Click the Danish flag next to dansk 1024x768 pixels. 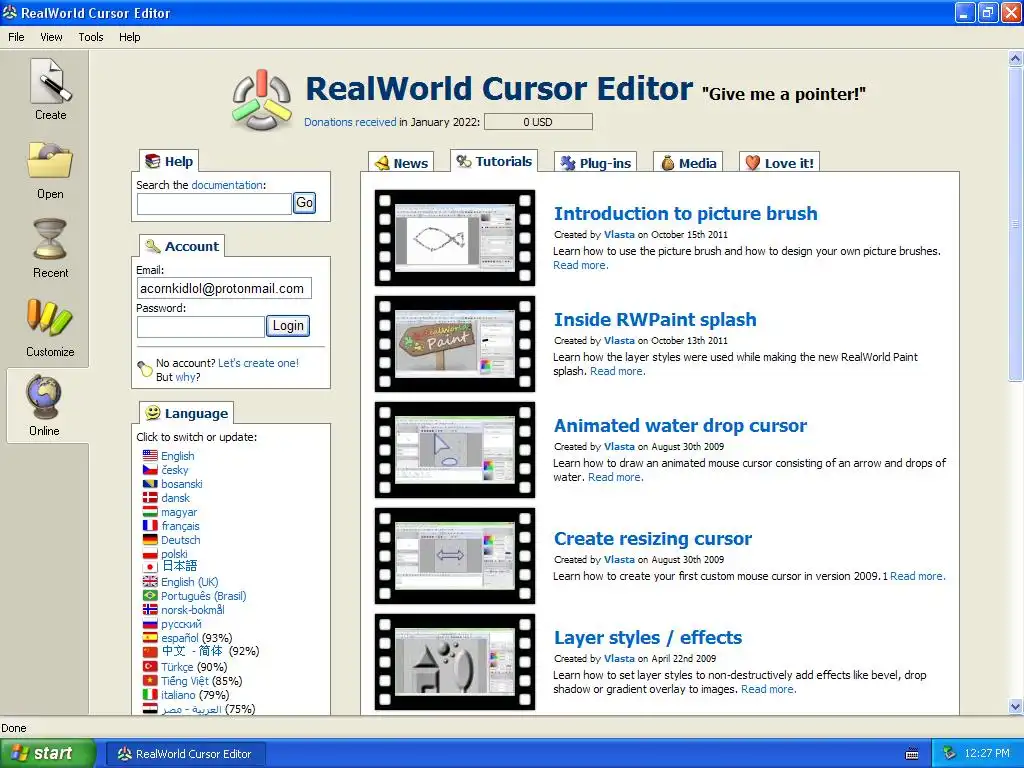tap(150, 498)
